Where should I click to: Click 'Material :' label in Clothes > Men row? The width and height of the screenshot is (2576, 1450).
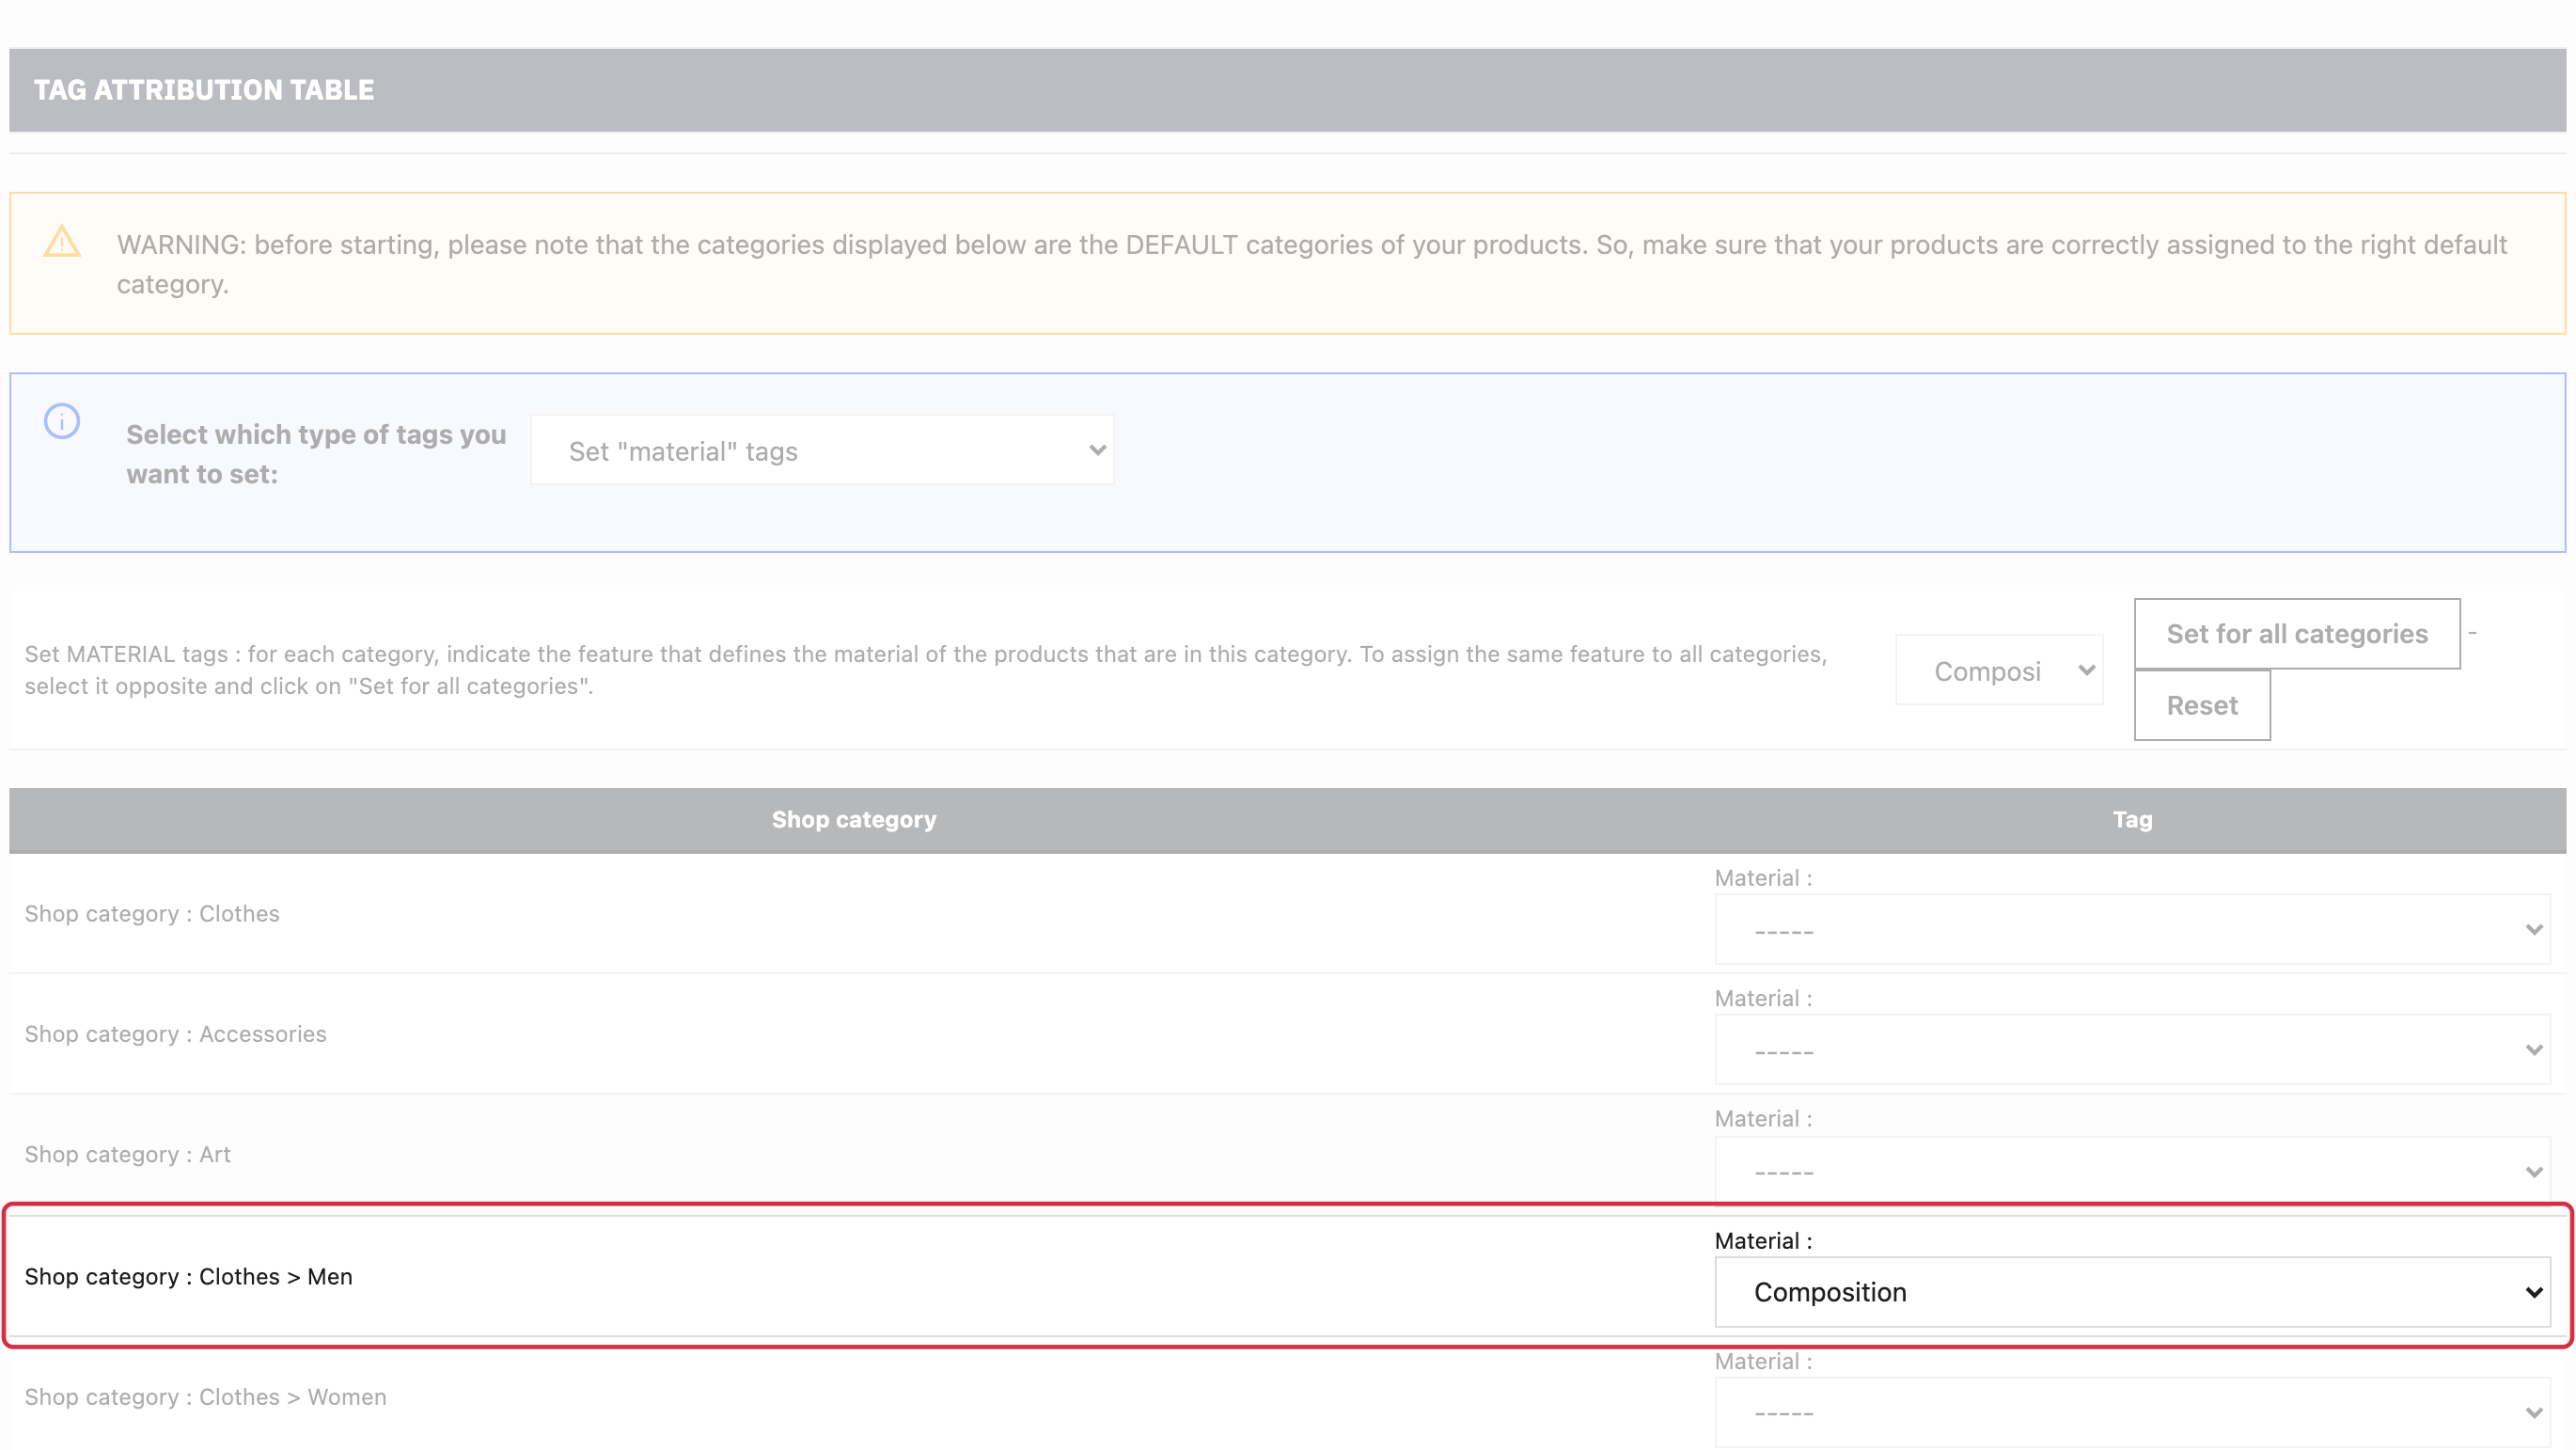click(1763, 1241)
